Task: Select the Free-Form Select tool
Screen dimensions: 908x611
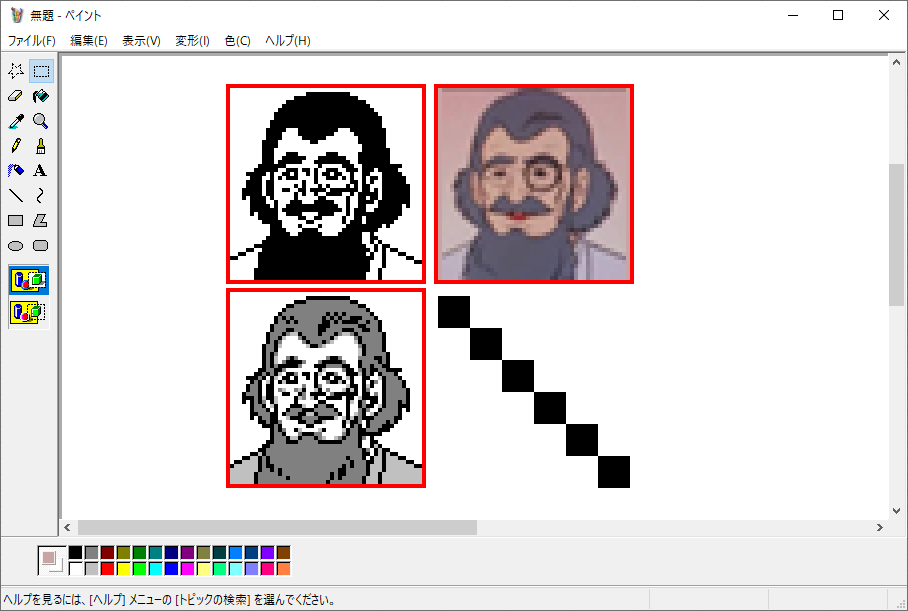Action: (x=16, y=71)
